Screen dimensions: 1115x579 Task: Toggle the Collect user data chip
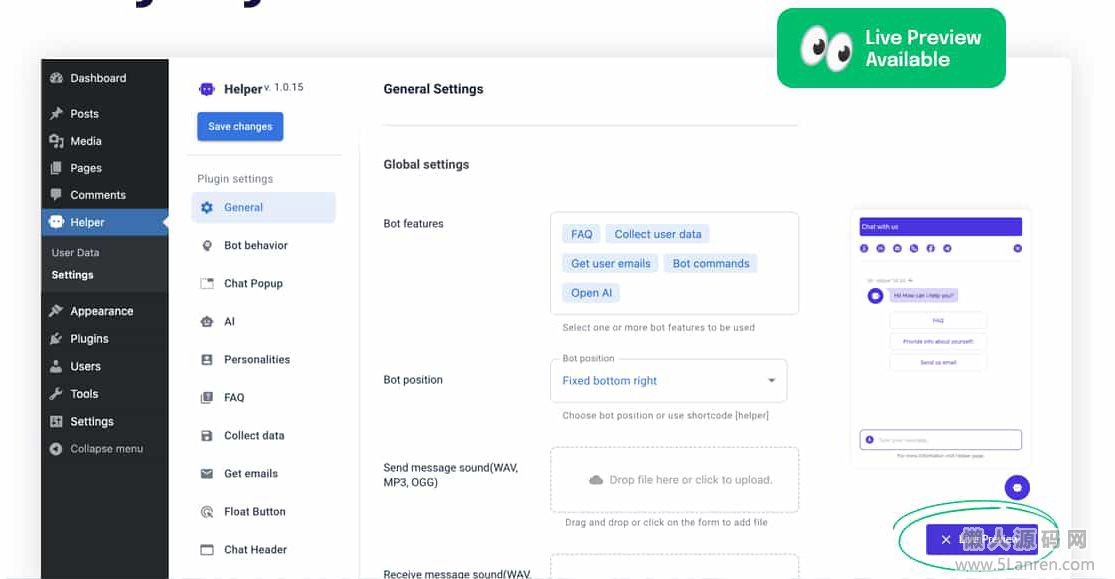tap(658, 234)
